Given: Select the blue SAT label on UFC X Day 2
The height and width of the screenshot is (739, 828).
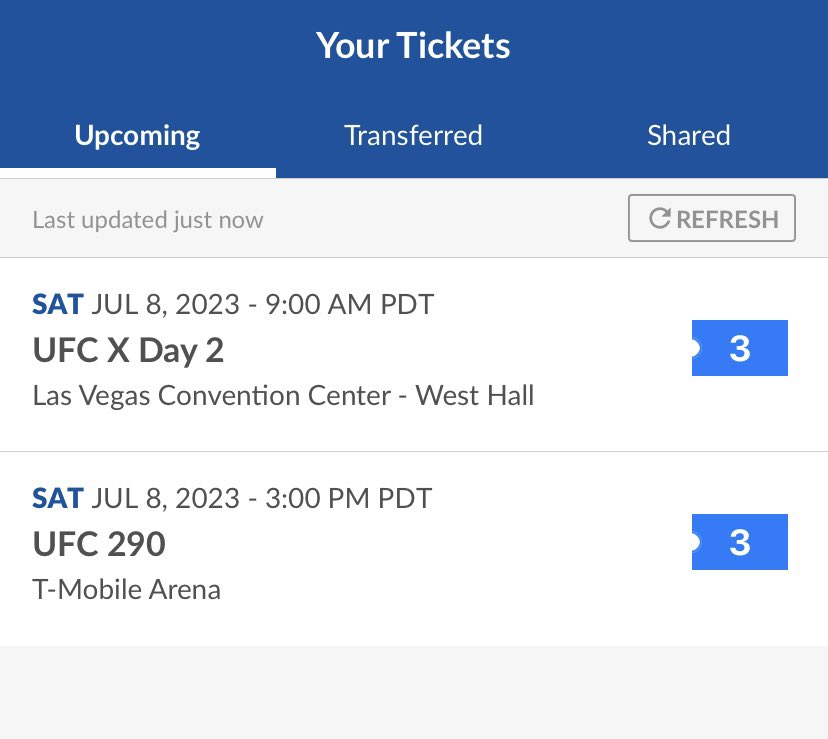Looking at the screenshot, I should pos(58,304).
